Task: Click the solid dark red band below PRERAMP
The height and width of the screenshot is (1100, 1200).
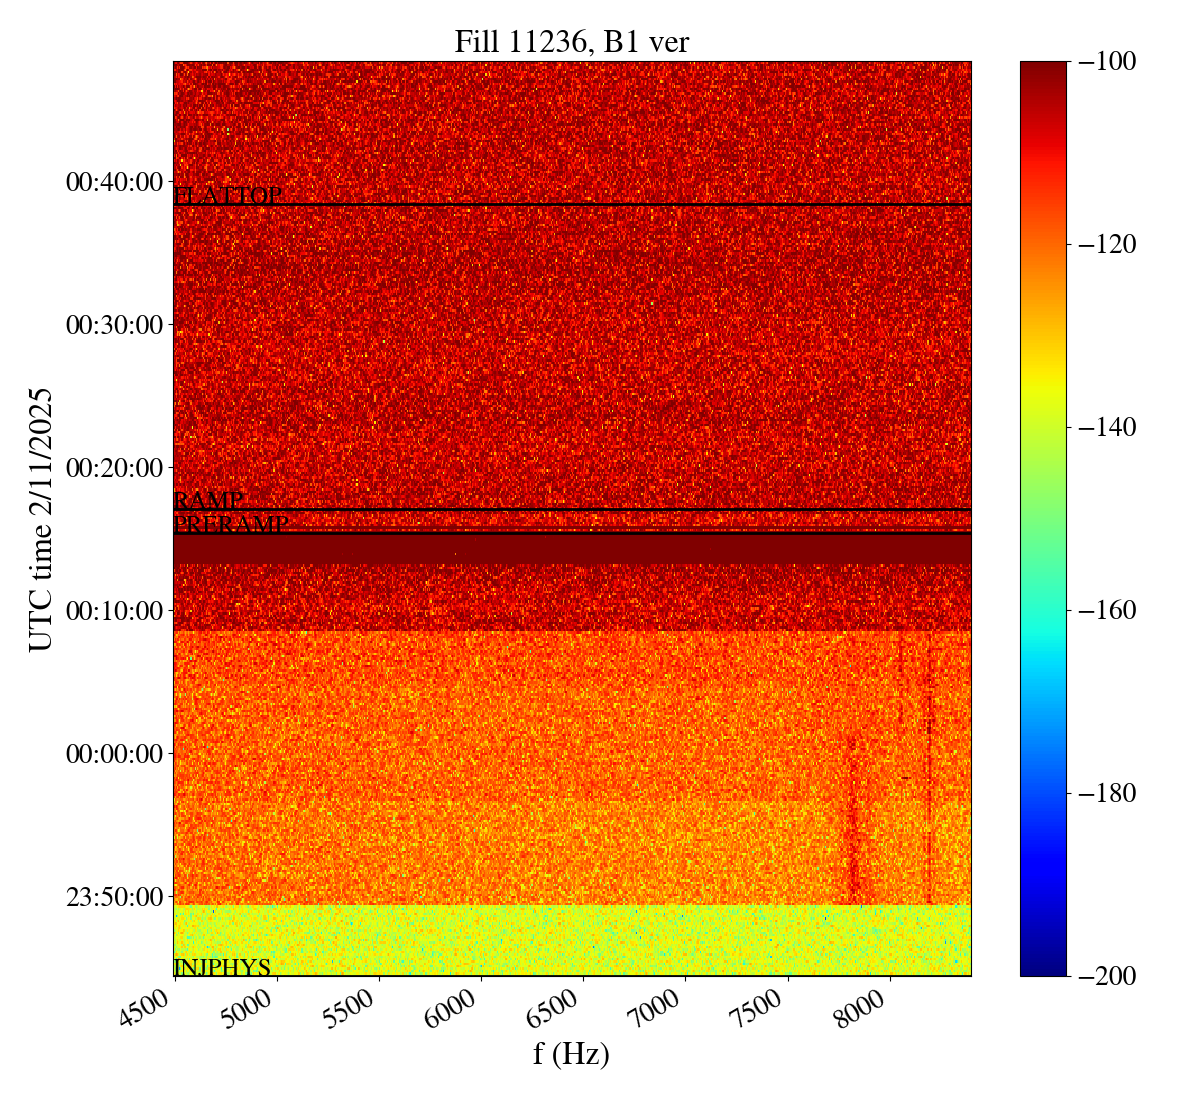Action: (571, 549)
